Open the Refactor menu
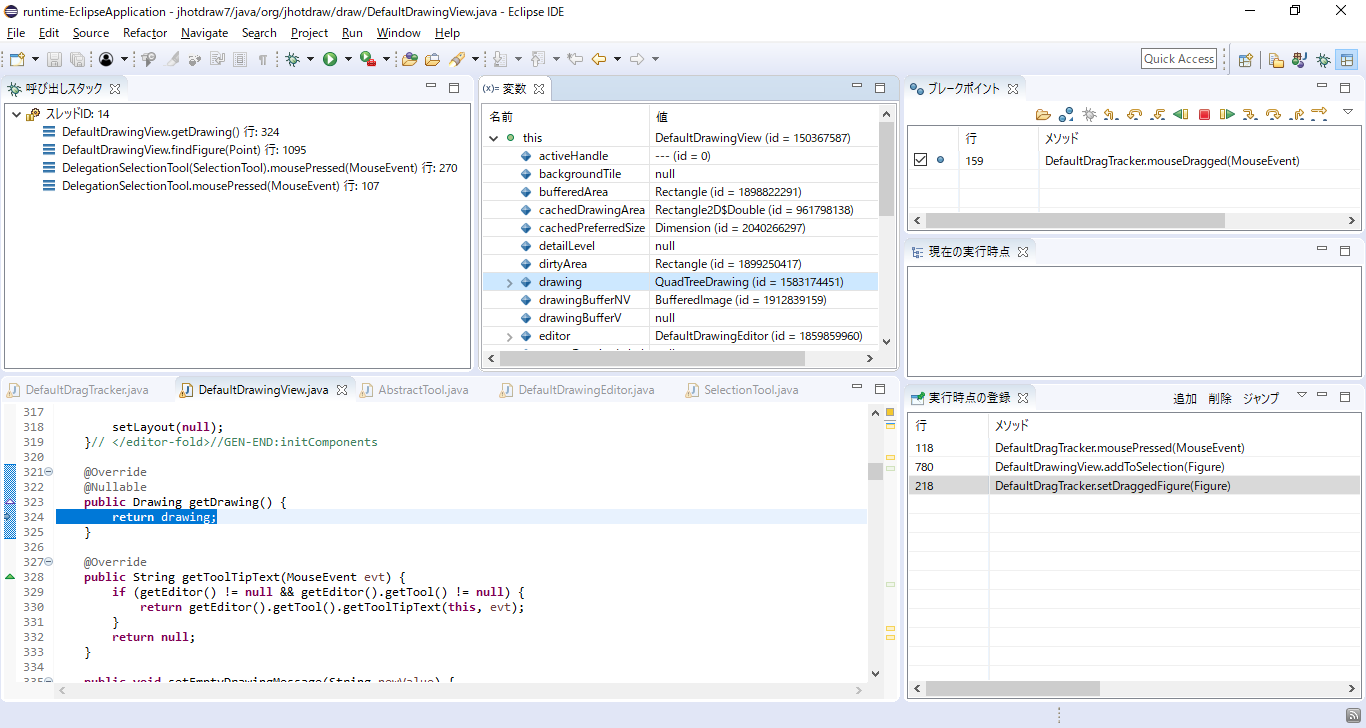This screenshot has height=728, width=1366. [145, 33]
